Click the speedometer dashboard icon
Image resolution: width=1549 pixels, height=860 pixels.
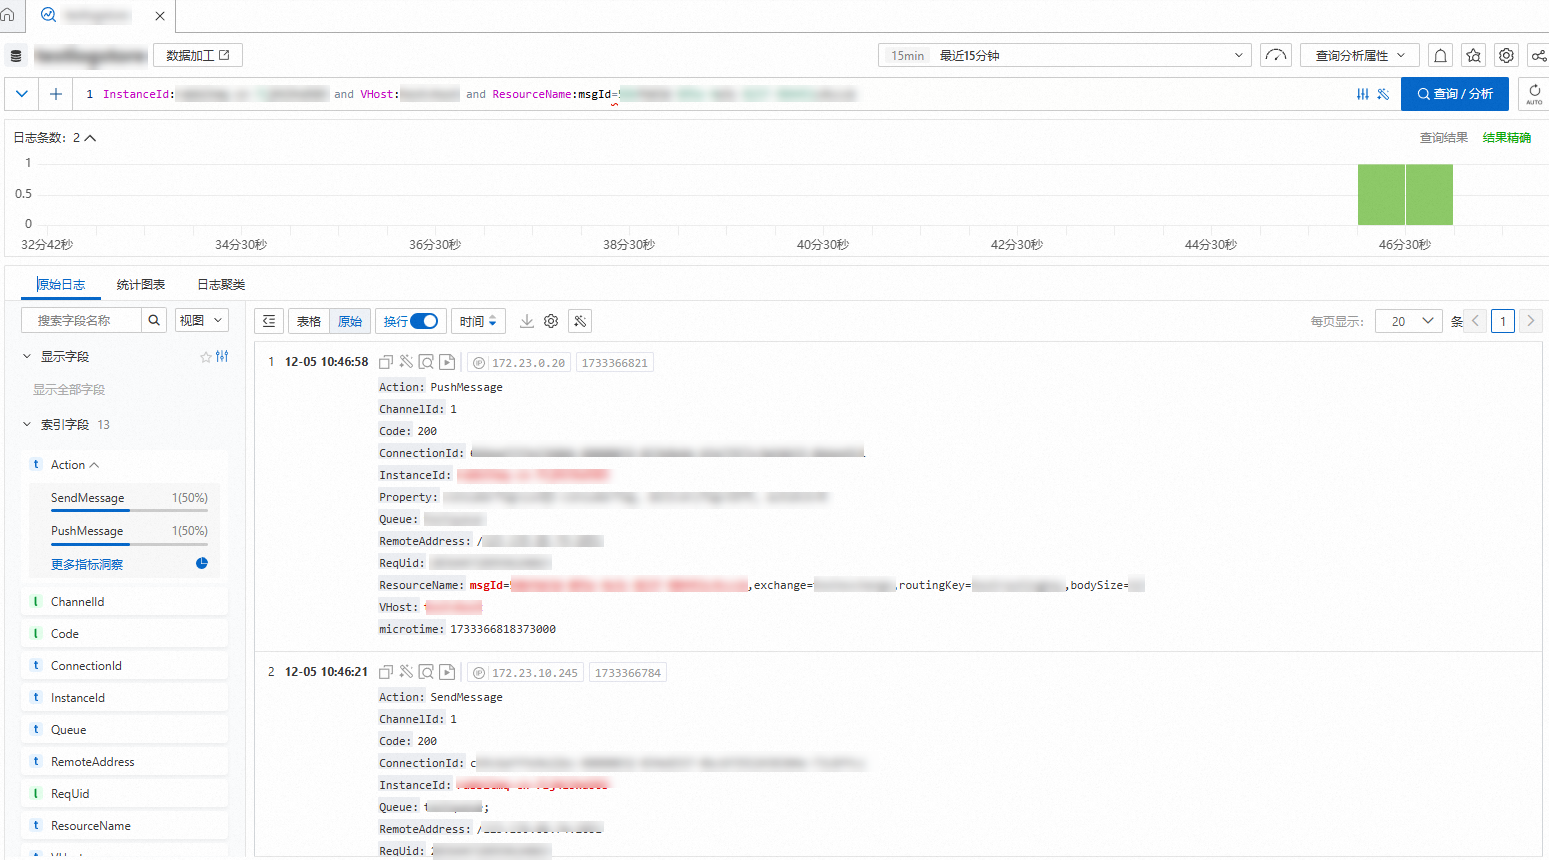tap(1276, 55)
